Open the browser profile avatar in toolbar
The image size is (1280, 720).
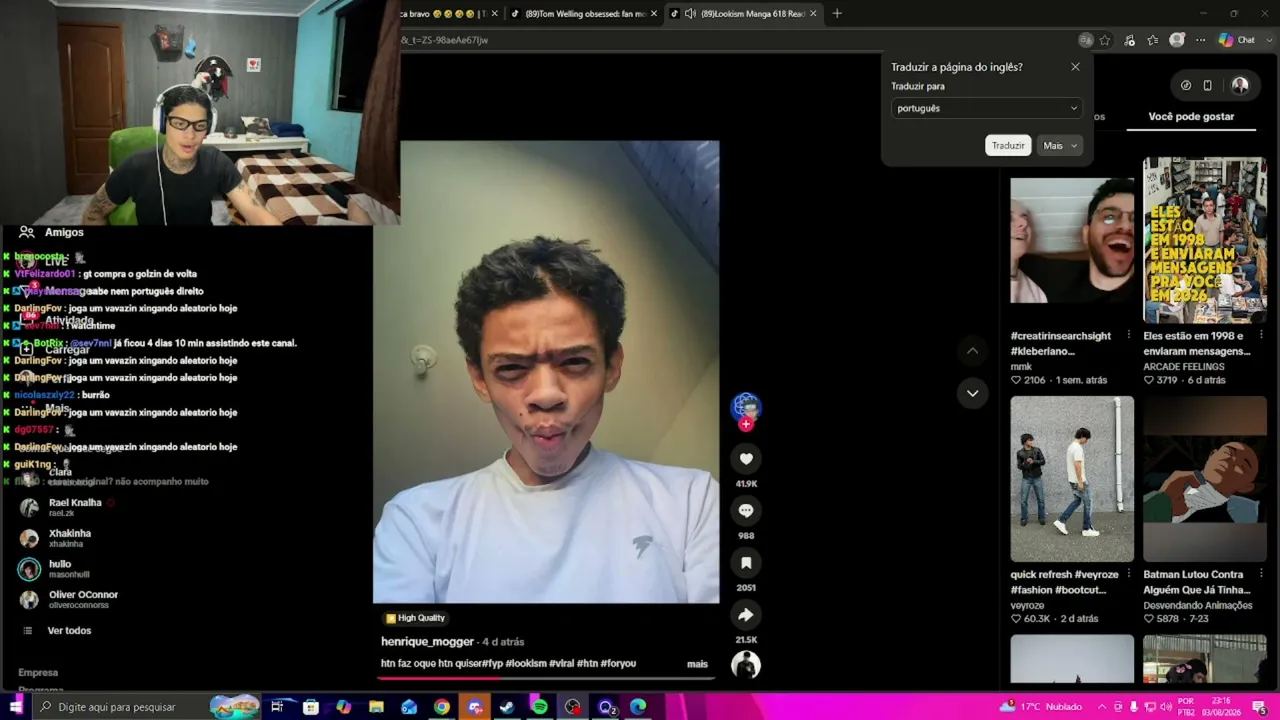click(x=1177, y=40)
